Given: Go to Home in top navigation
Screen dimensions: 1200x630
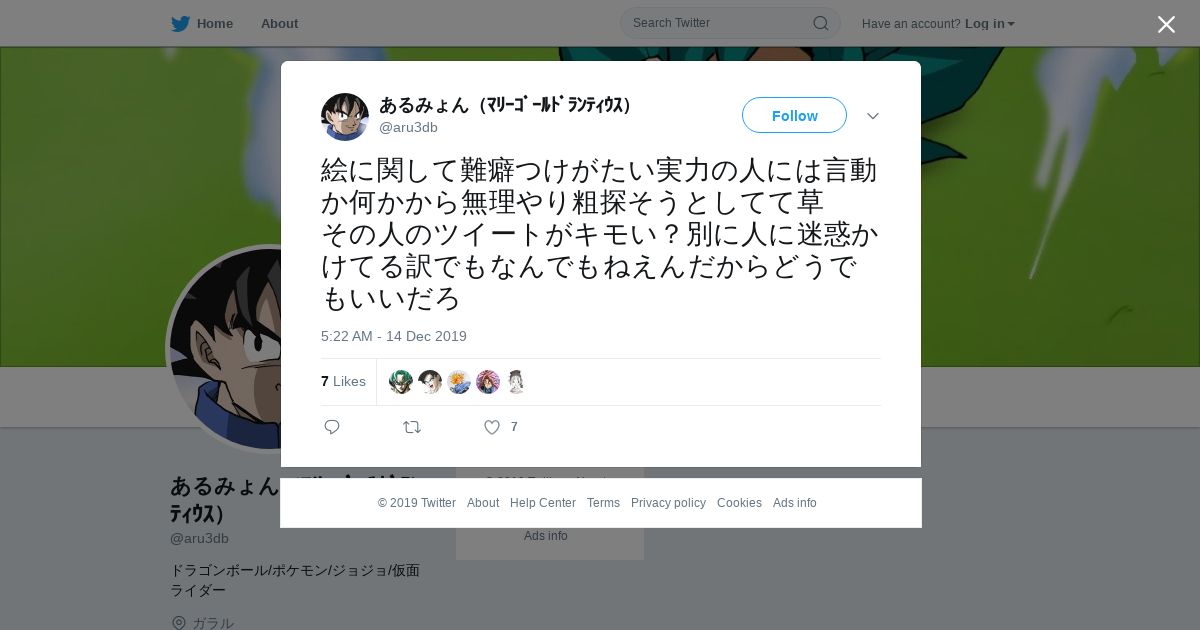Looking at the screenshot, I should 215,23.
